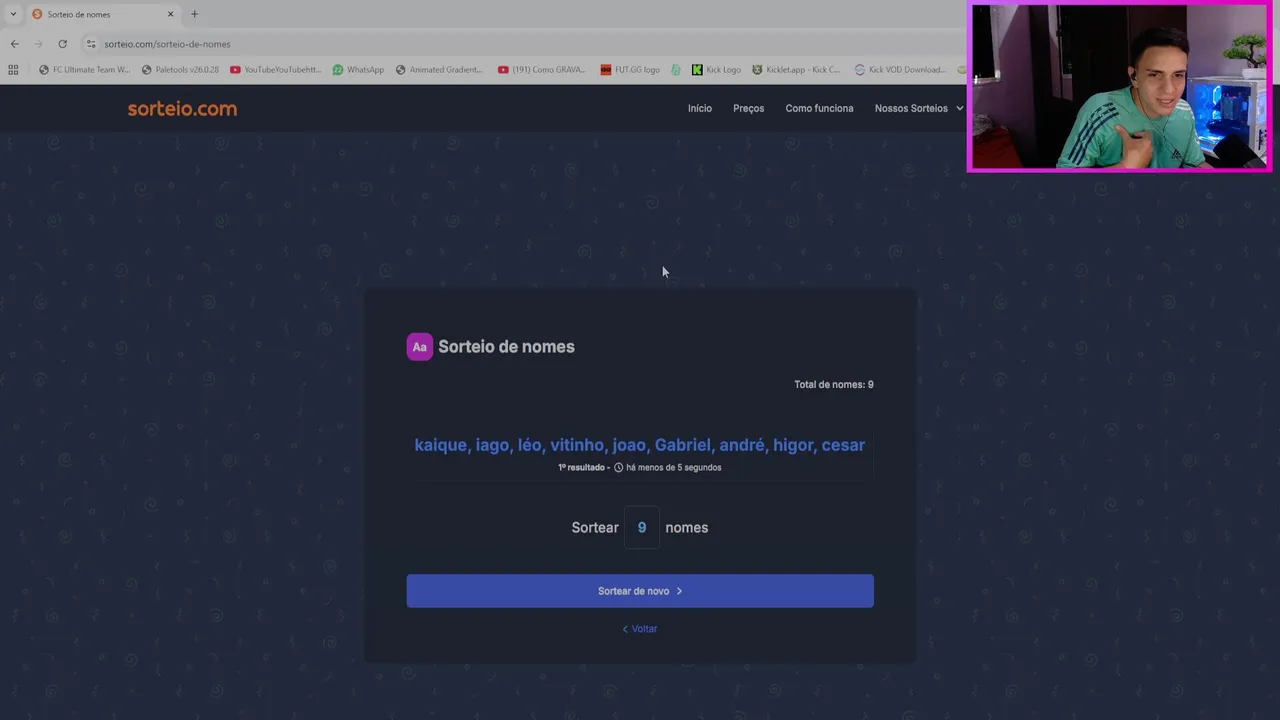This screenshot has width=1280, height=720.
Task: Click the browser back arrow
Action: pos(14,44)
